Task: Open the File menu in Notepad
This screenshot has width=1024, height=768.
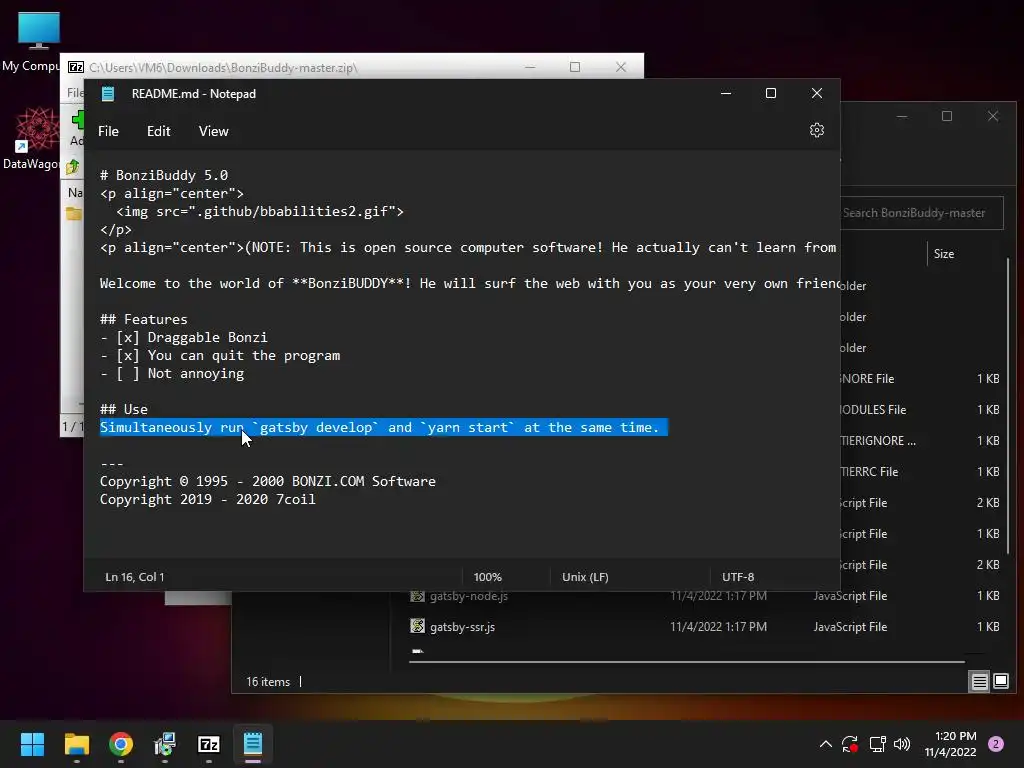Action: pos(108,131)
